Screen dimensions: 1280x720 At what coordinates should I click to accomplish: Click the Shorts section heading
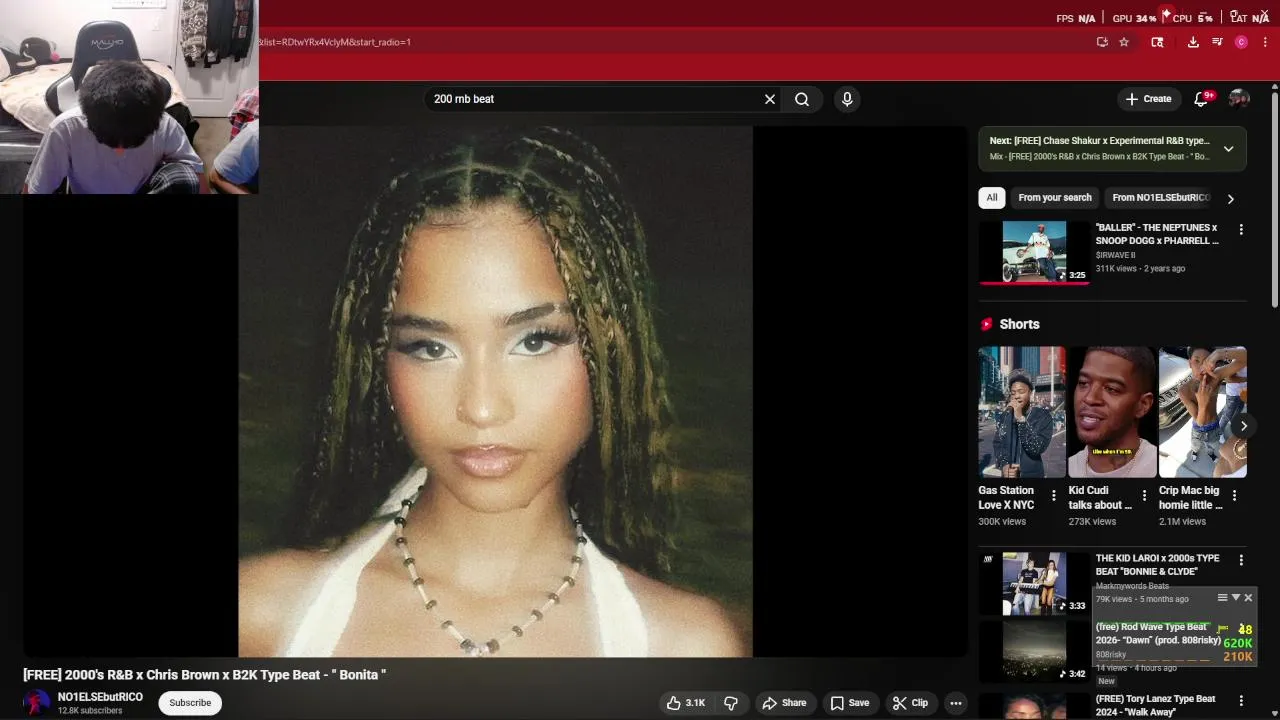pyautogui.click(x=1019, y=324)
